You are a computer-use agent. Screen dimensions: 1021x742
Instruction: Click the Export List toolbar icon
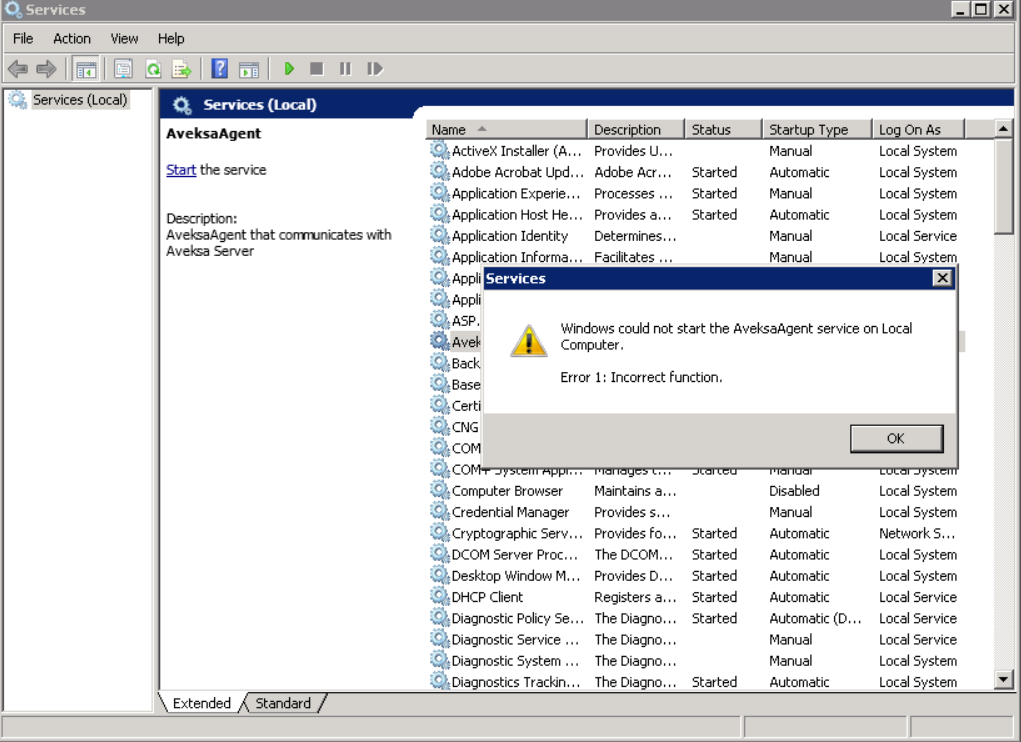tap(181, 69)
